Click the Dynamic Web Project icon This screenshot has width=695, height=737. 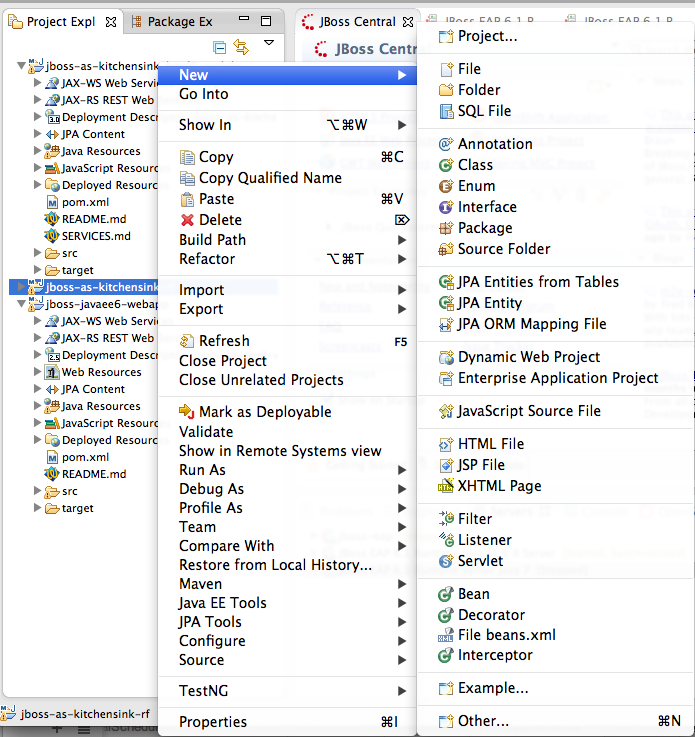tap(446, 357)
